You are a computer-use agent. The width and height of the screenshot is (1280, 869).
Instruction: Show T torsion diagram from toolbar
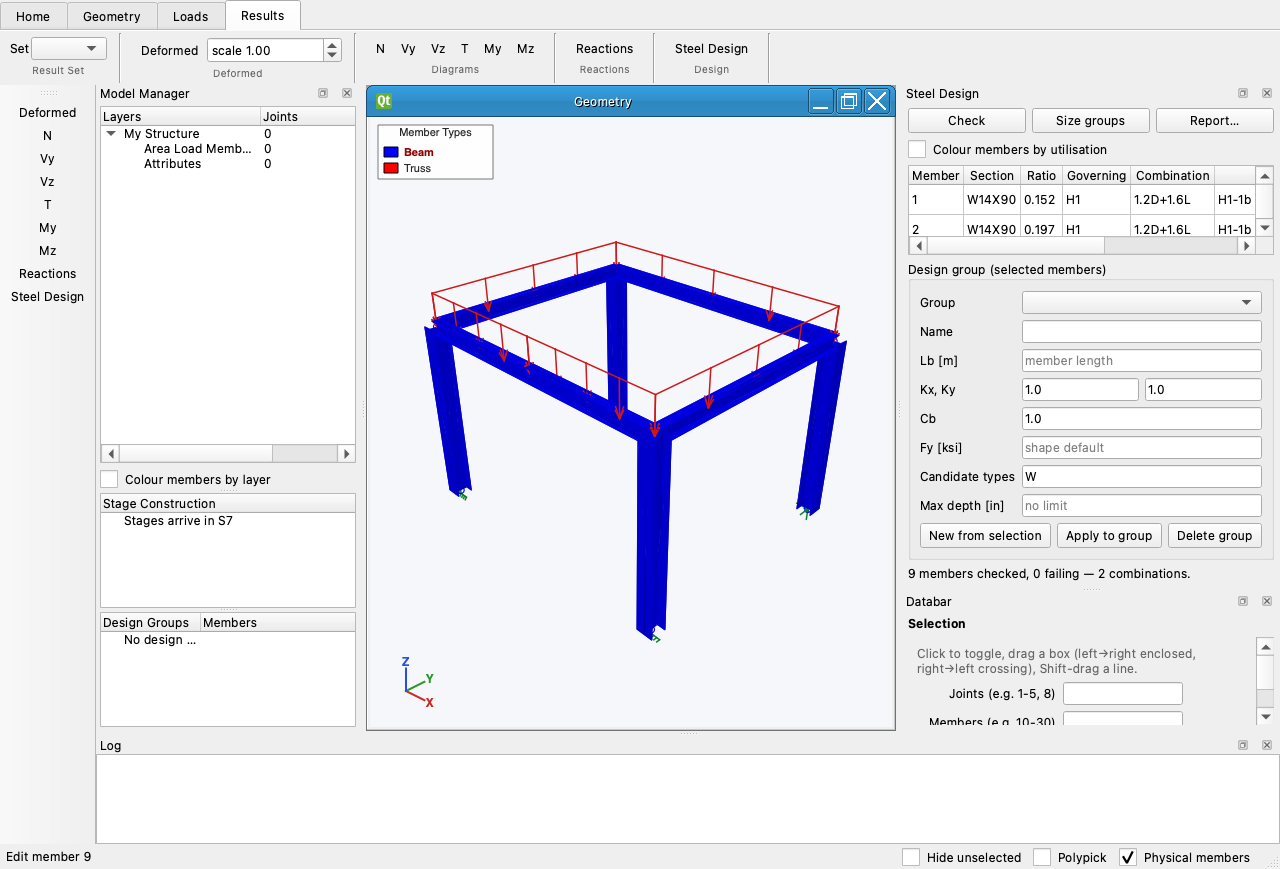tap(465, 48)
